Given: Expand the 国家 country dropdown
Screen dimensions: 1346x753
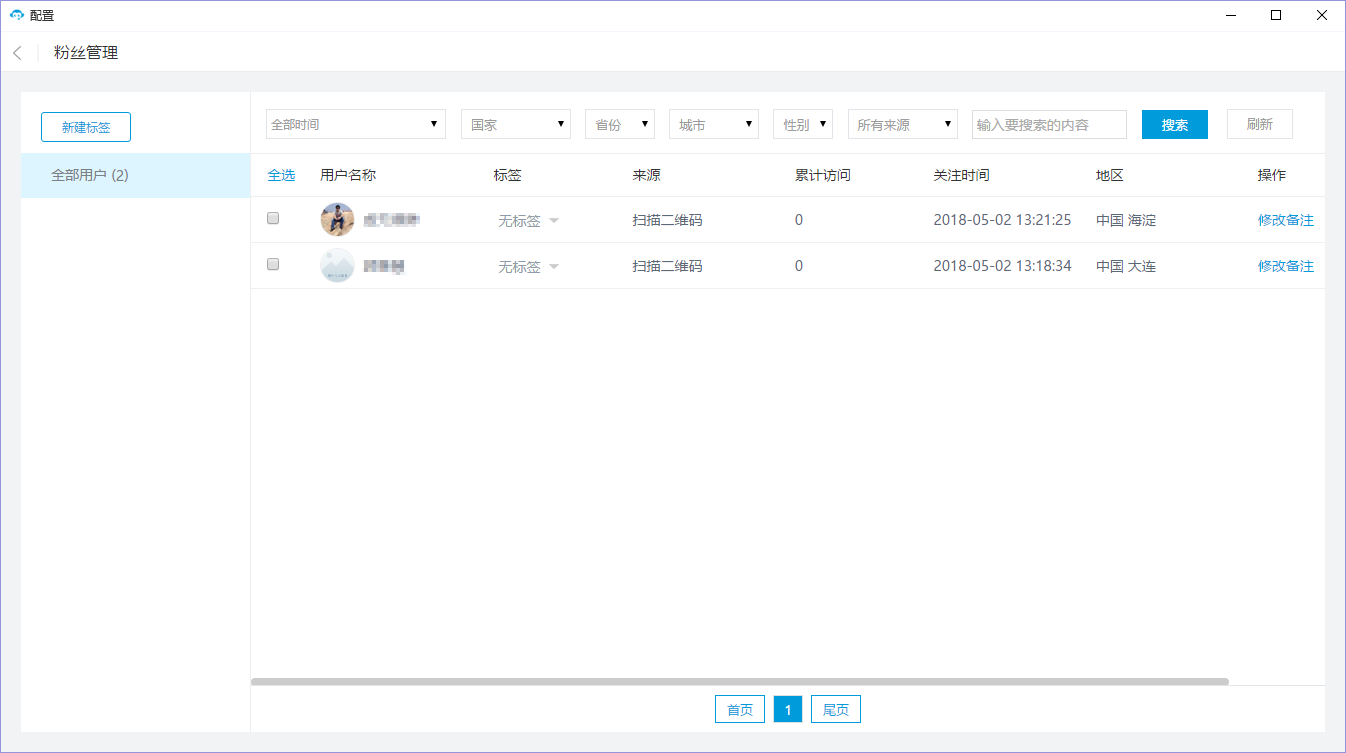Looking at the screenshot, I should click(515, 124).
